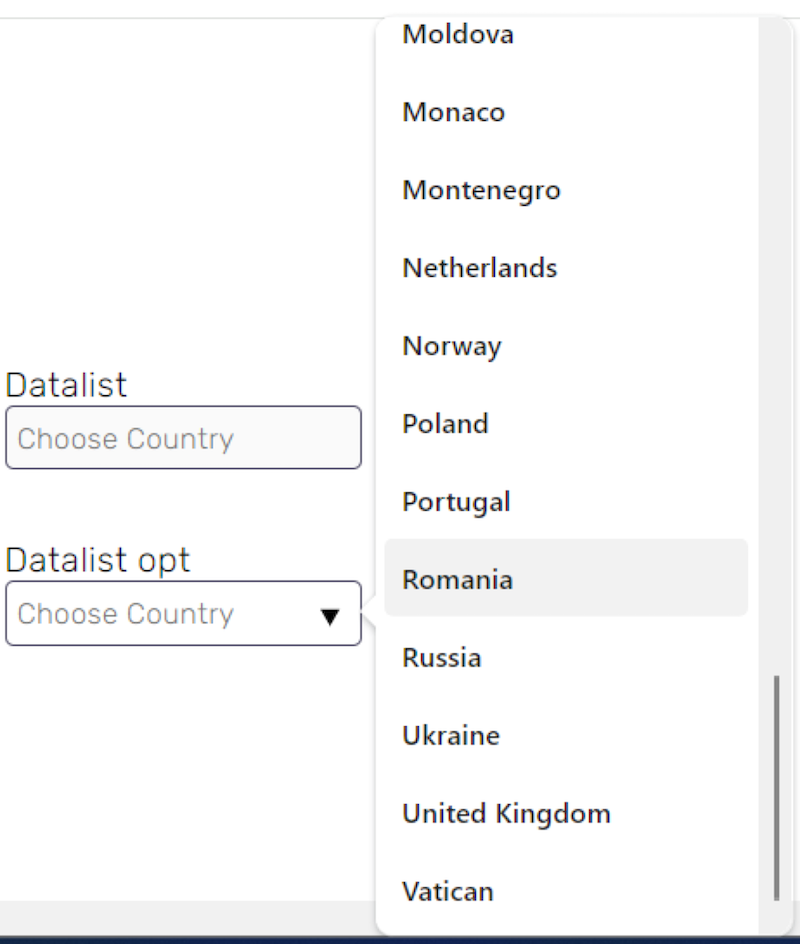Pick Montenegro from the options
The height and width of the screenshot is (944, 800).
[x=566, y=190]
